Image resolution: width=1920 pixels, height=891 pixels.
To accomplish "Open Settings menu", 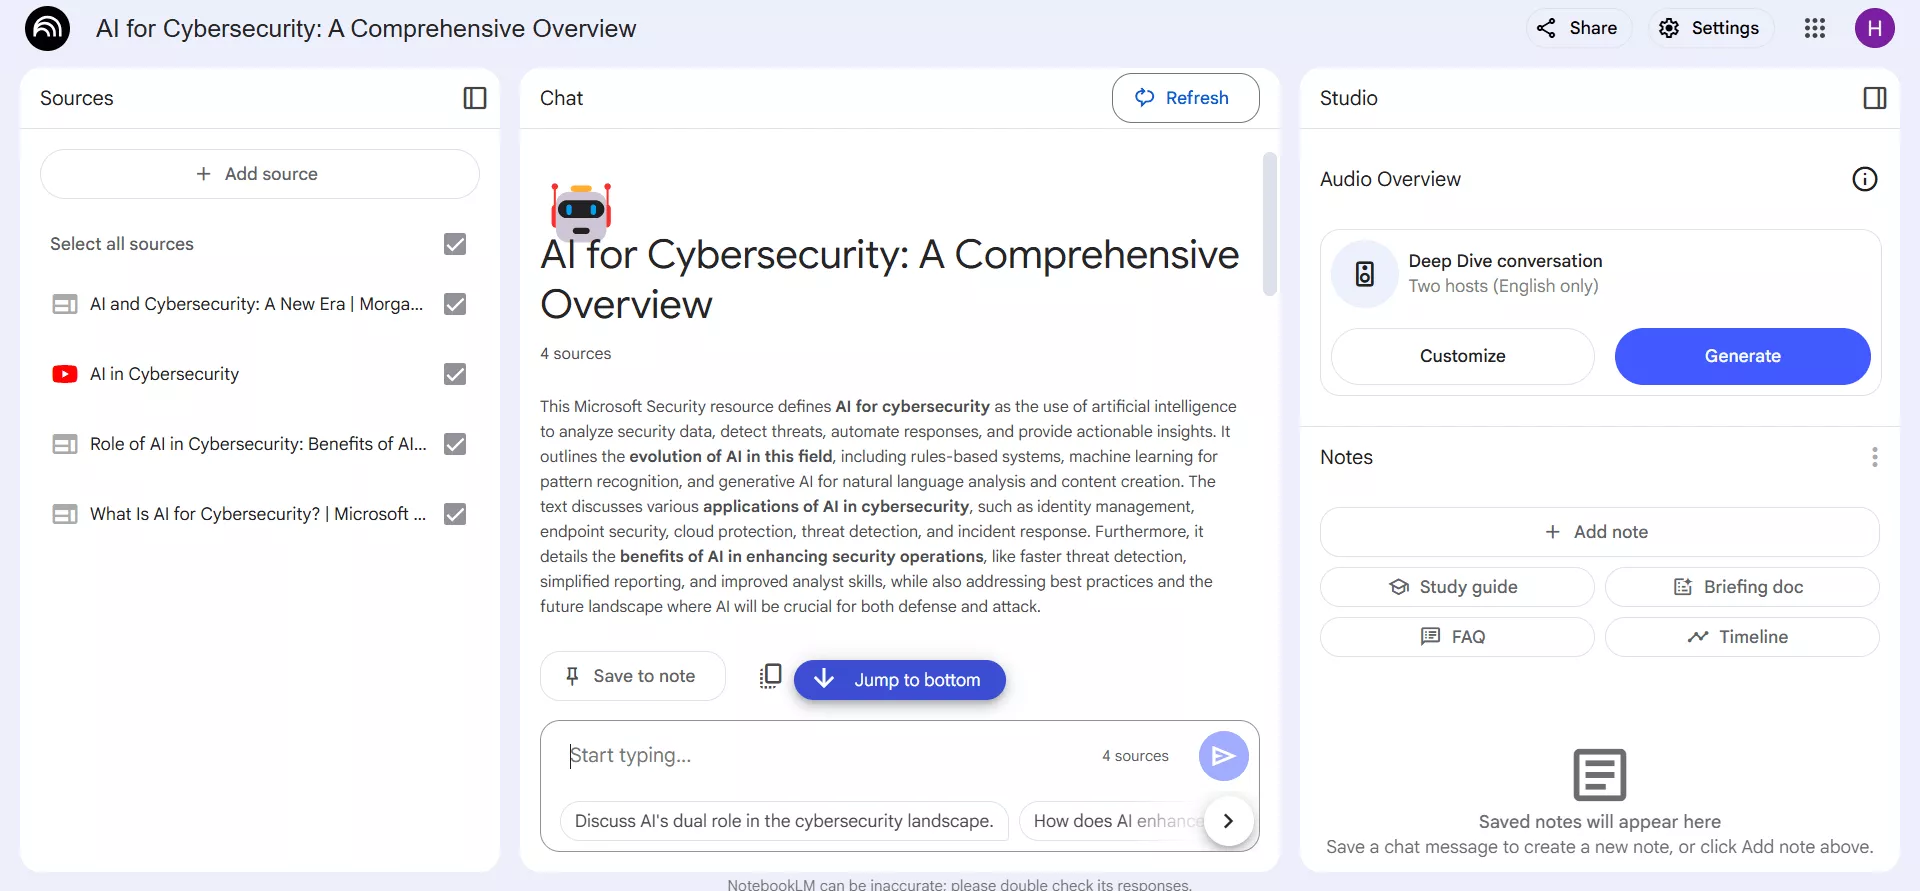I will (x=1710, y=28).
